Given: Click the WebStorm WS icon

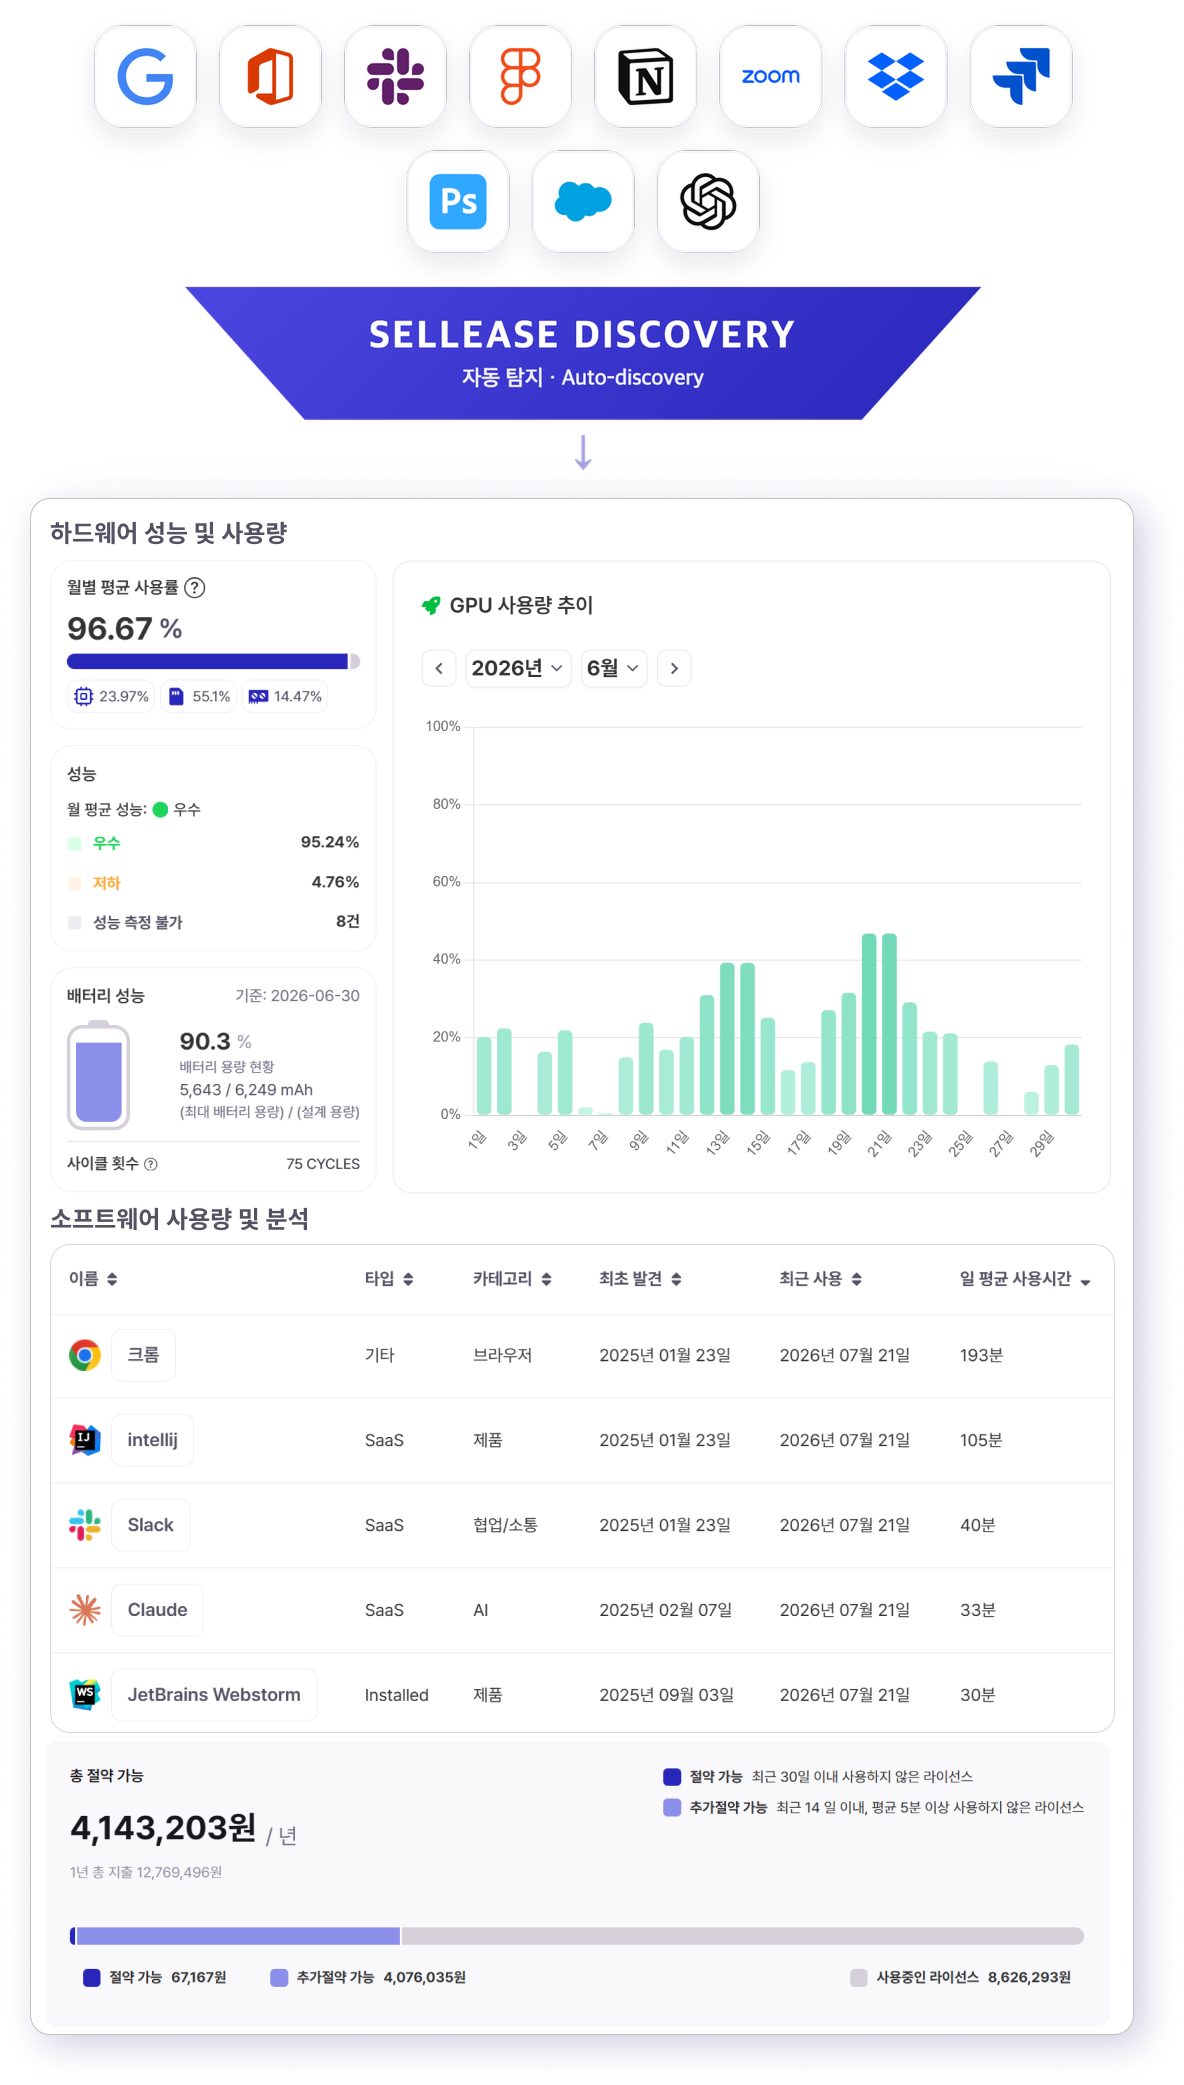Looking at the screenshot, I should pos(85,1695).
